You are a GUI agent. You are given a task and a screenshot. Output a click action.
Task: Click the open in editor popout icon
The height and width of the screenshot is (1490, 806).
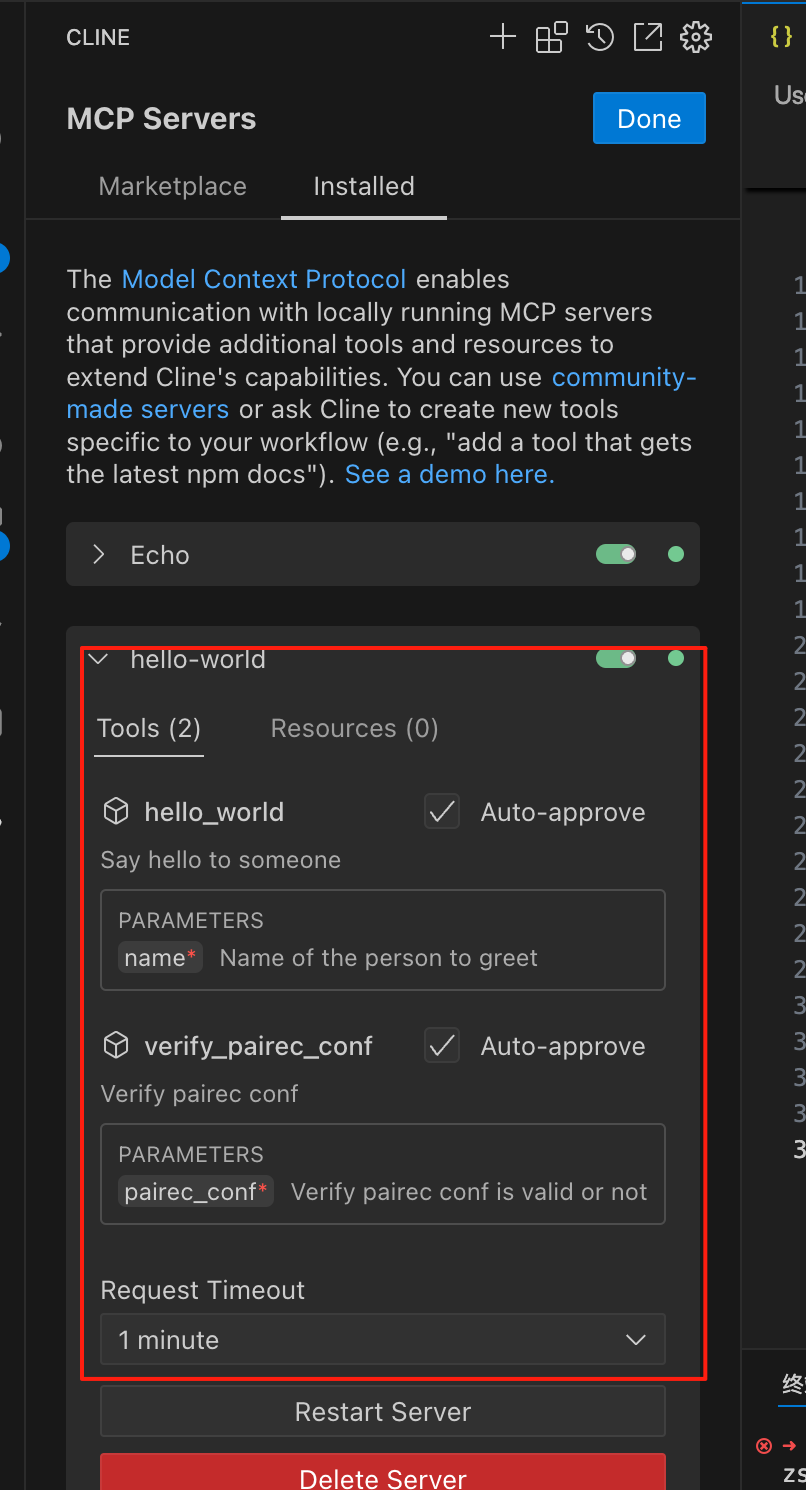(x=647, y=38)
